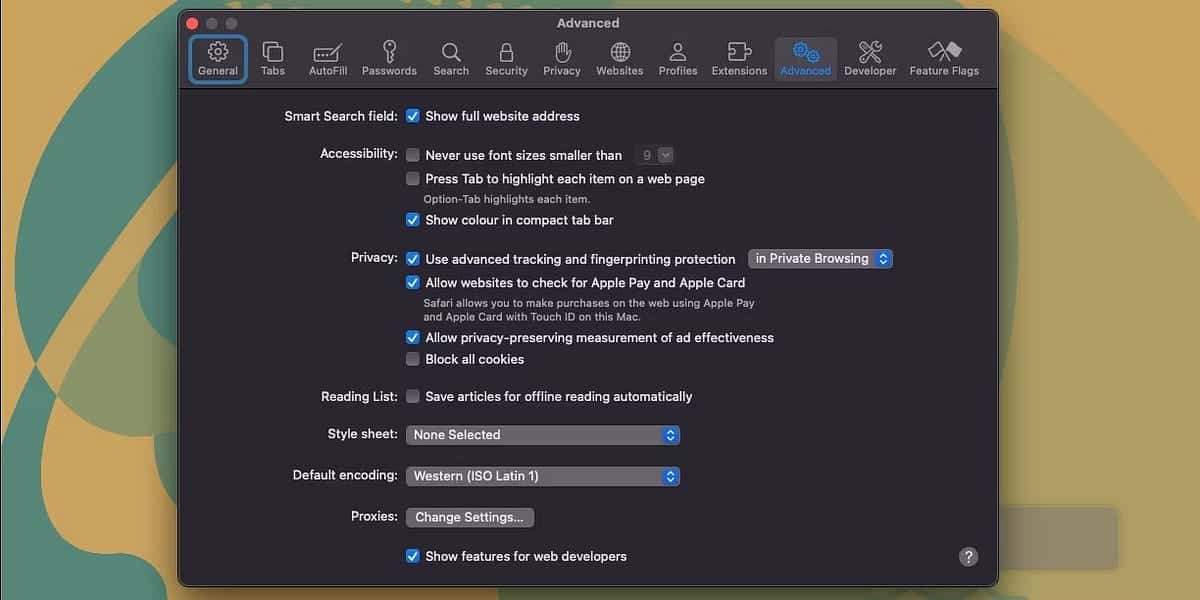Open the in Private Browsing dropdown
Viewport: 1200px width, 600px height.
click(820, 258)
